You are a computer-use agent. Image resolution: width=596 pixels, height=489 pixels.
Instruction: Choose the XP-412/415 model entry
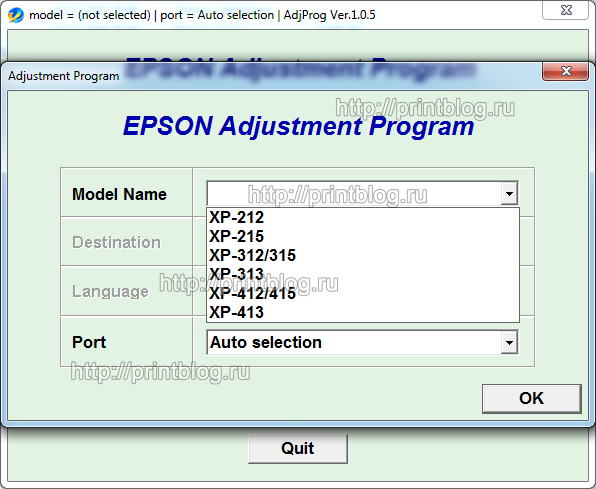[363, 294]
